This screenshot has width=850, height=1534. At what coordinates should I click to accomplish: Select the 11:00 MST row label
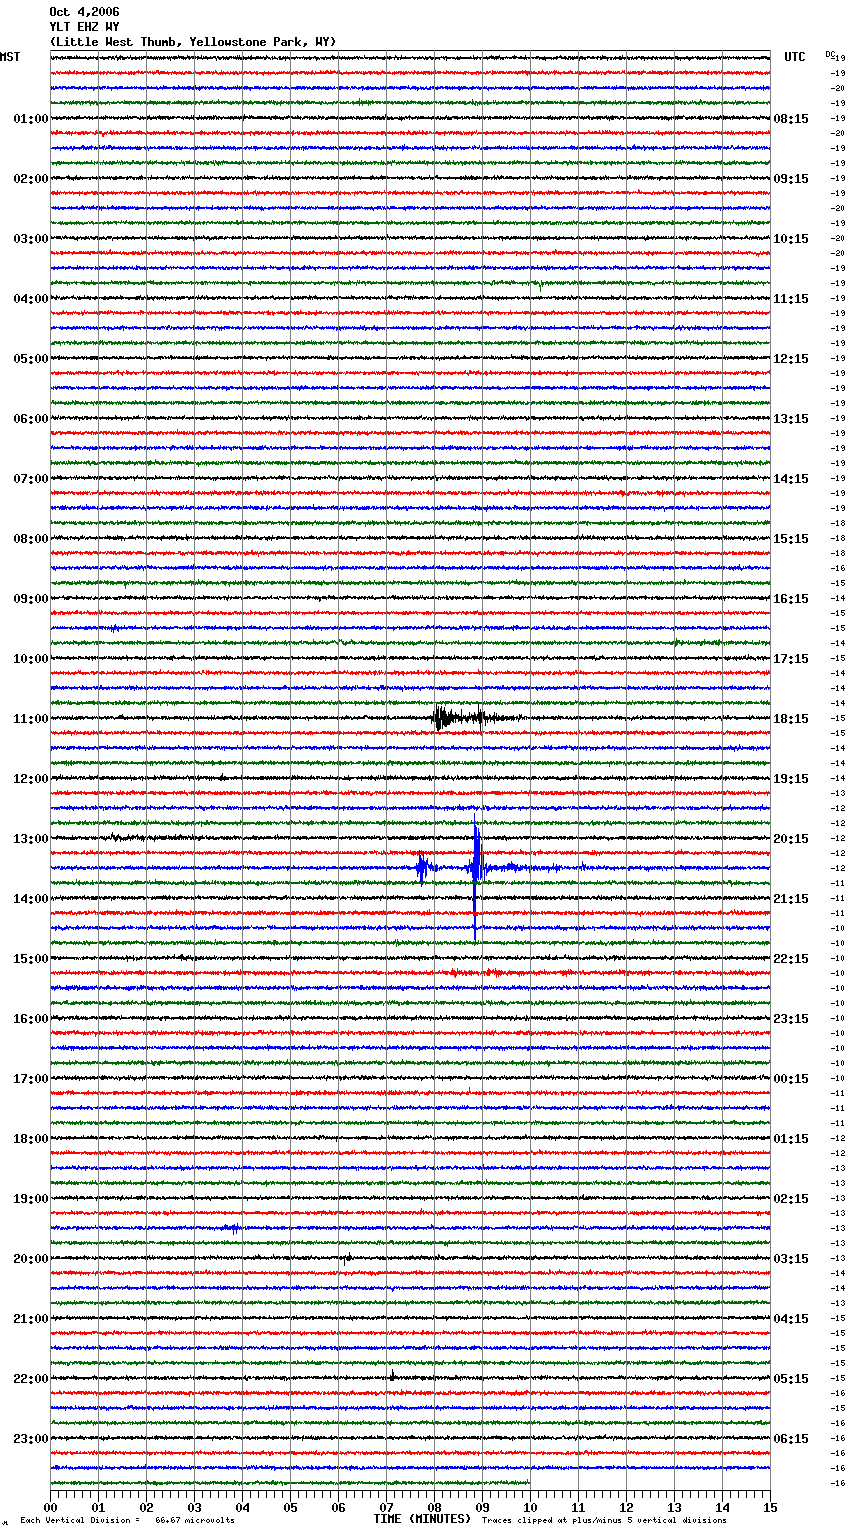[30, 719]
